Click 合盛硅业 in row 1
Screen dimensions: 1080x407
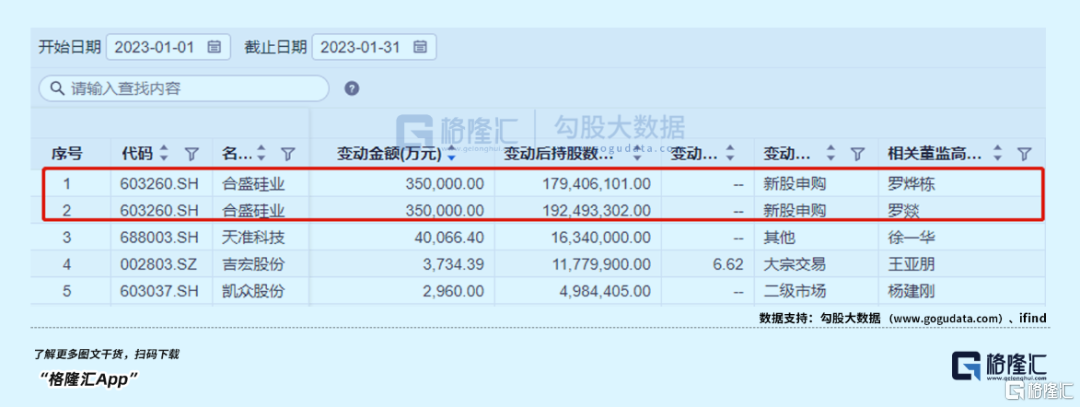253,184
